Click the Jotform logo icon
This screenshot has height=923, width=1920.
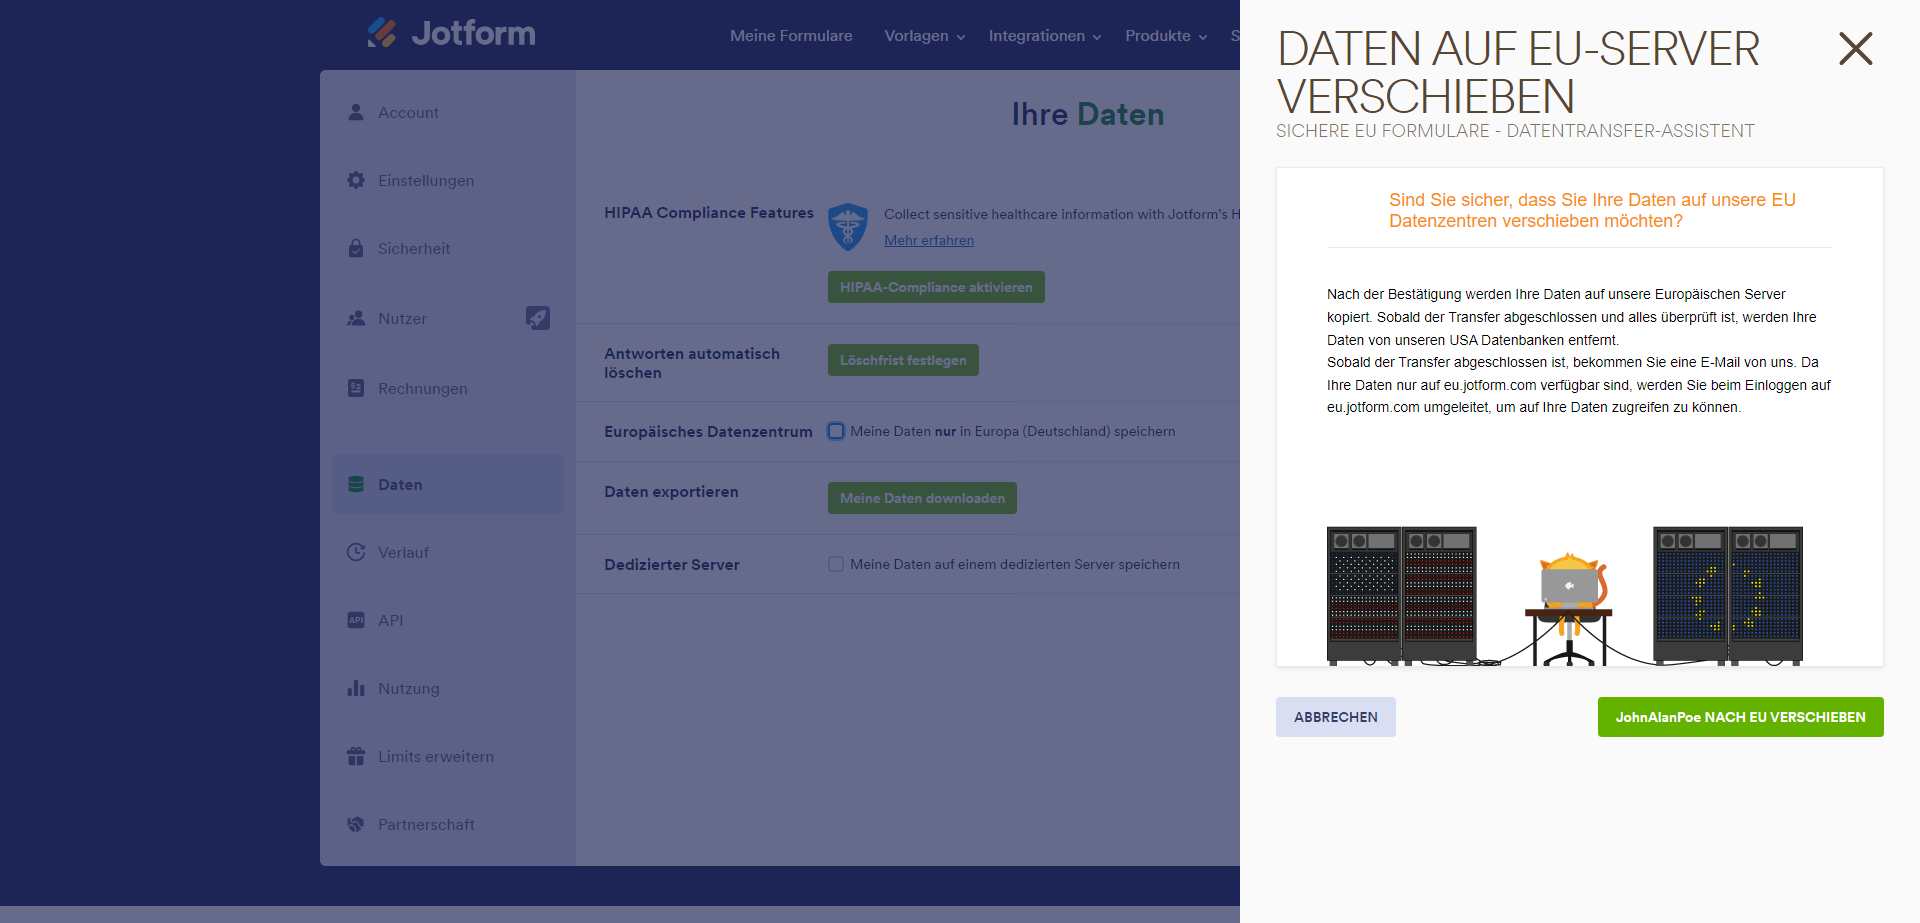tap(382, 33)
